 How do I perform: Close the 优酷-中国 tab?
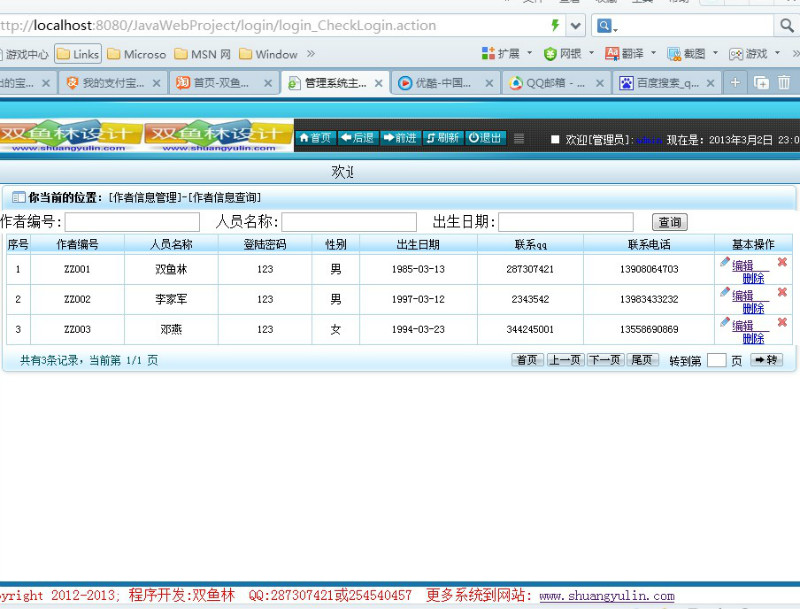click(489, 83)
